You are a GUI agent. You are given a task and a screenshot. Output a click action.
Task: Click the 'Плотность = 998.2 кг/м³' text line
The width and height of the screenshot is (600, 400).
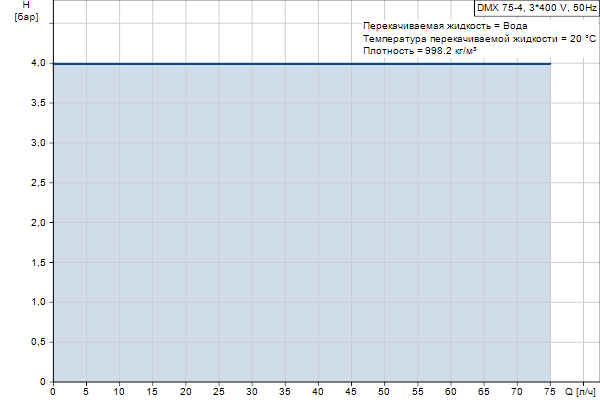coord(419,49)
